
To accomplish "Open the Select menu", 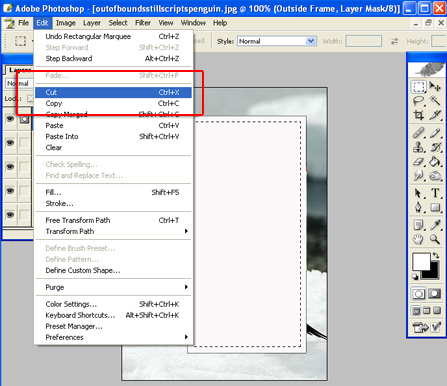I will click(118, 23).
